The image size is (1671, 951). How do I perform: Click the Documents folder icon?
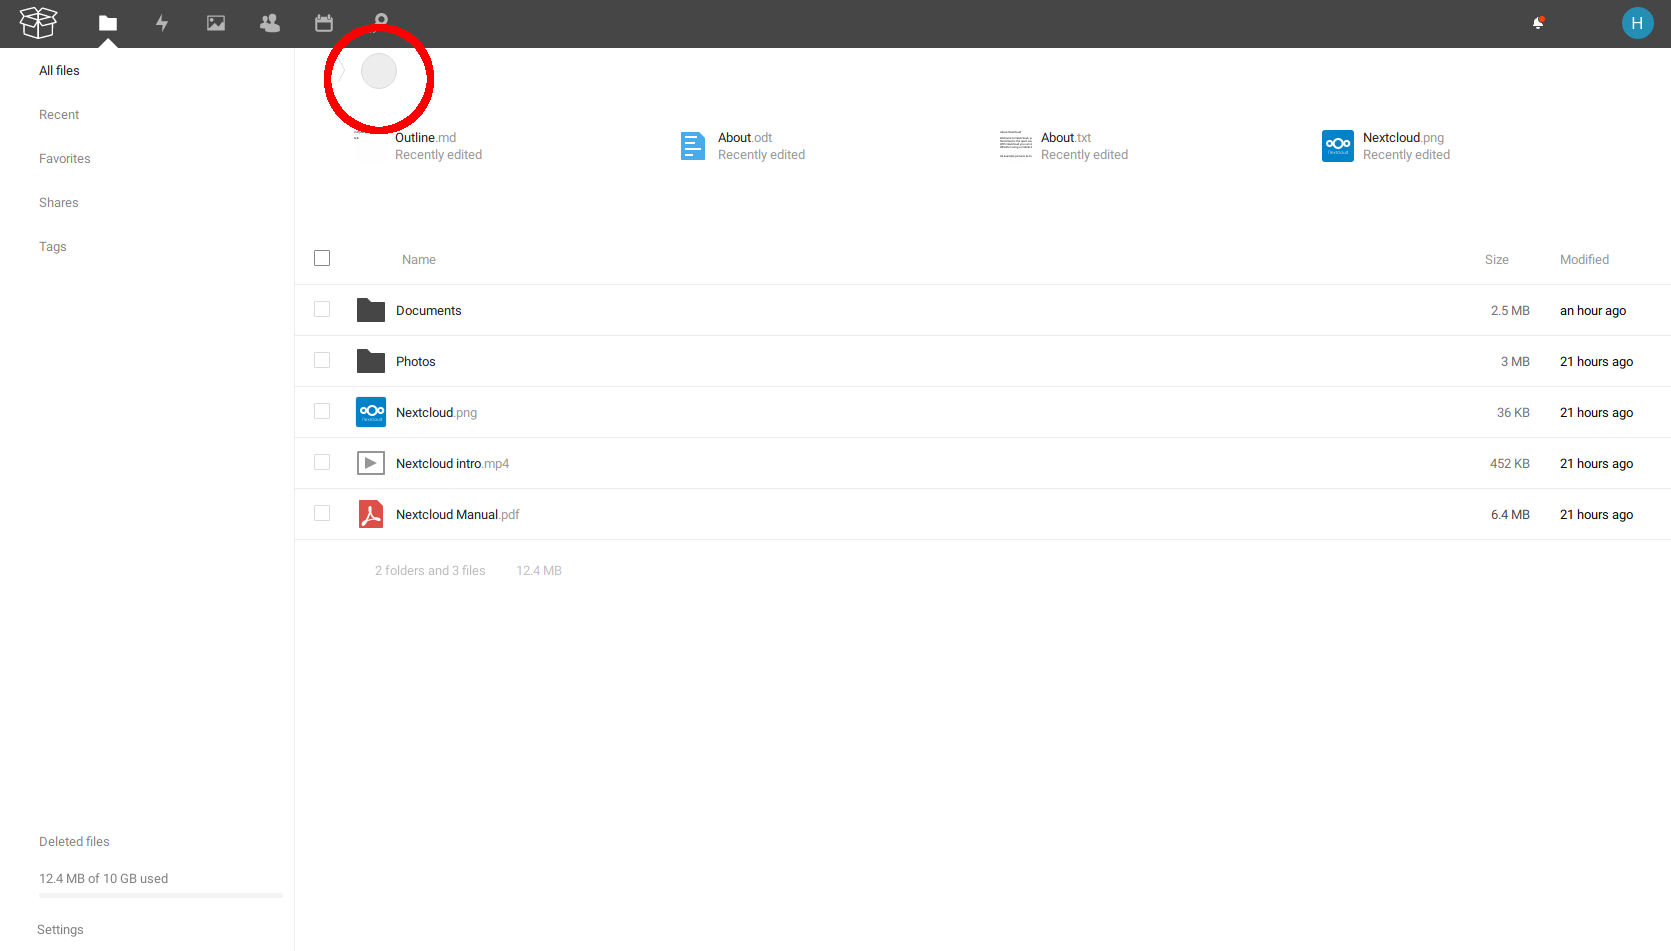tap(371, 310)
